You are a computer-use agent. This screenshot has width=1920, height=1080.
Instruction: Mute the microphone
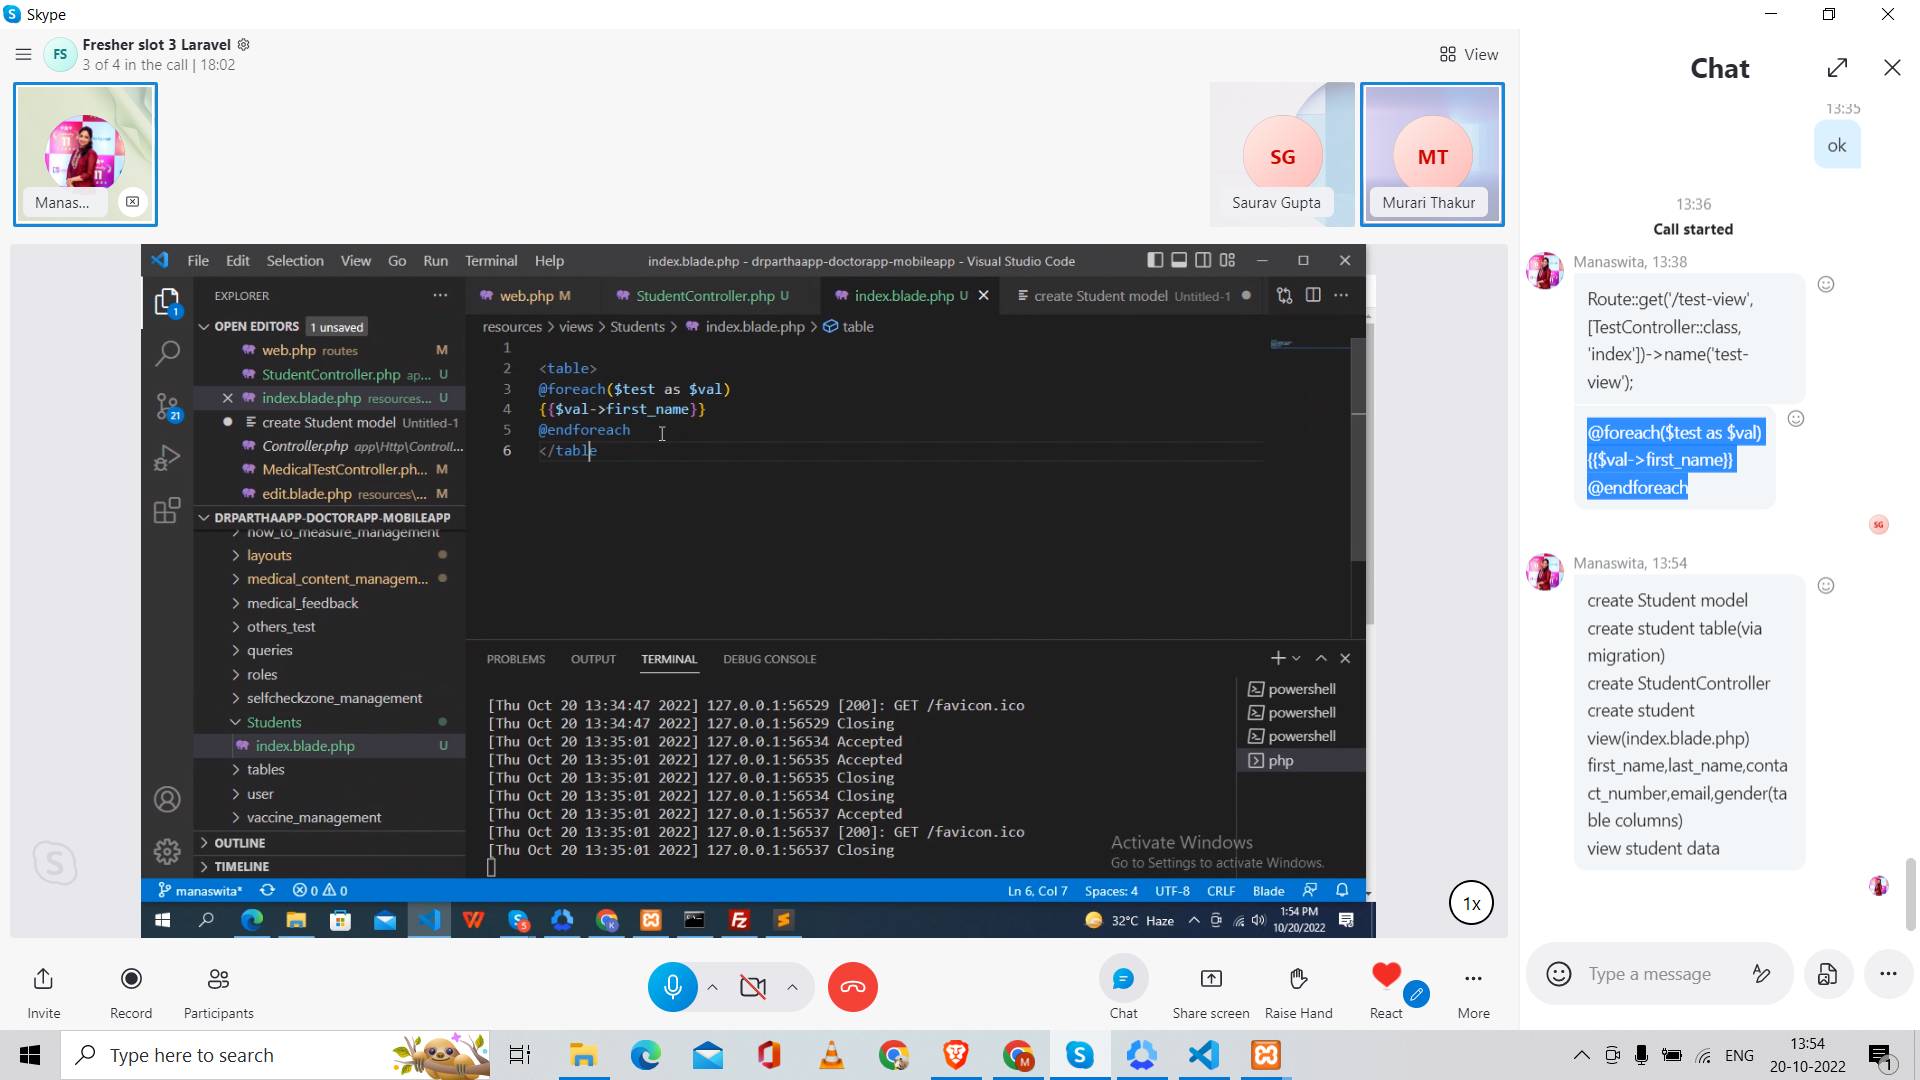[x=673, y=987]
